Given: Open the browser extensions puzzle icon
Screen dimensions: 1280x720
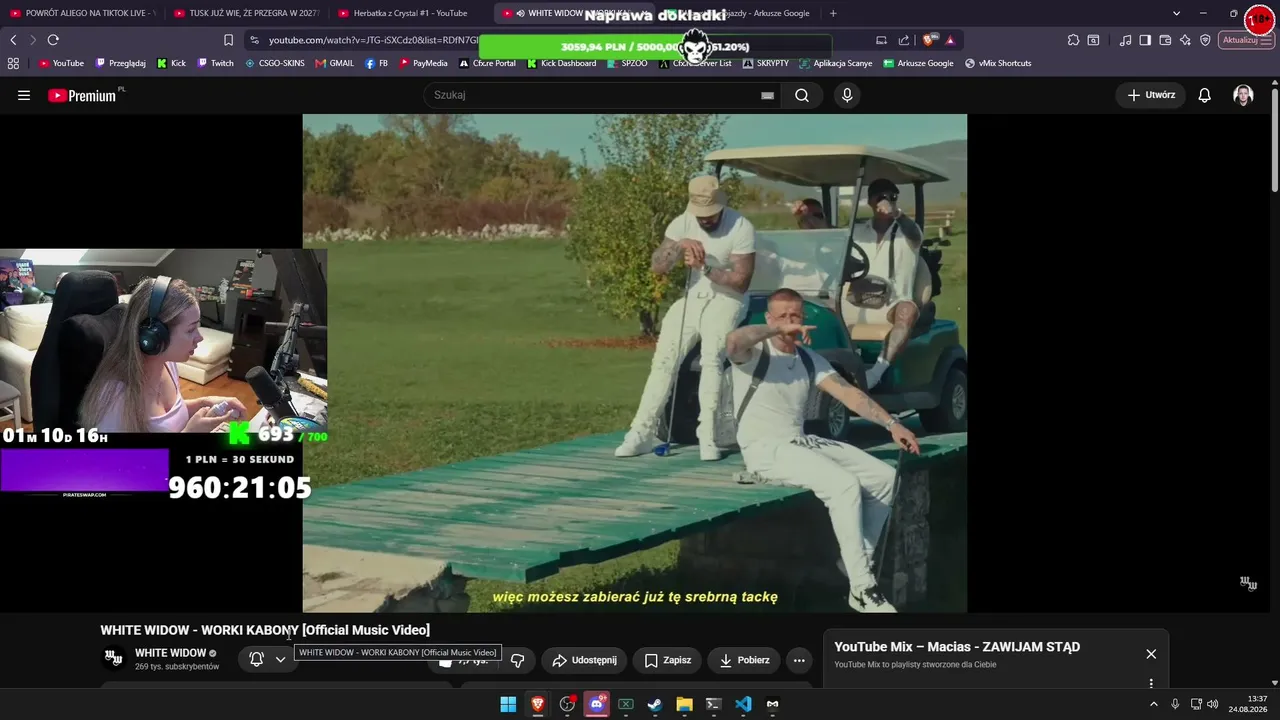Looking at the screenshot, I should 1073,40.
